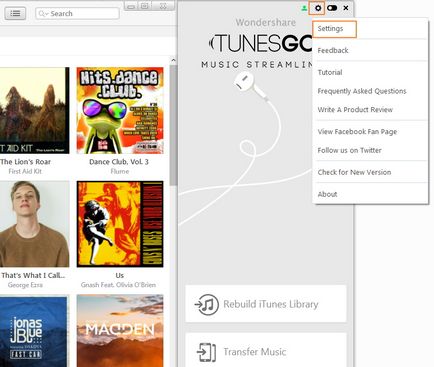Select Check for New Version
Image resolution: width=434 pixels, height=367 pixels.
pos(354,172)
